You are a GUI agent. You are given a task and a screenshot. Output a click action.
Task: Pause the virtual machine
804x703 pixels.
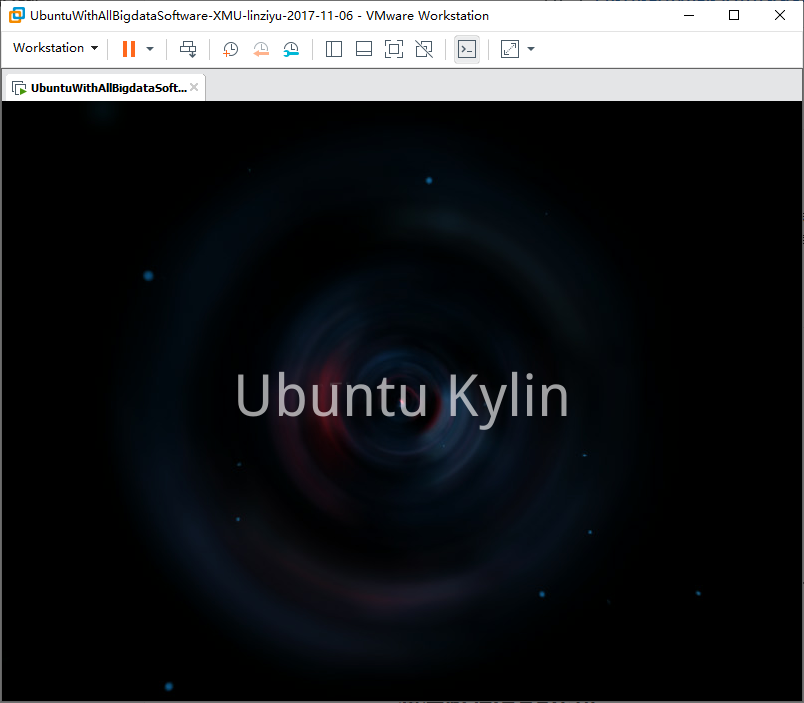pyautogui.click(x=129, y=49)
